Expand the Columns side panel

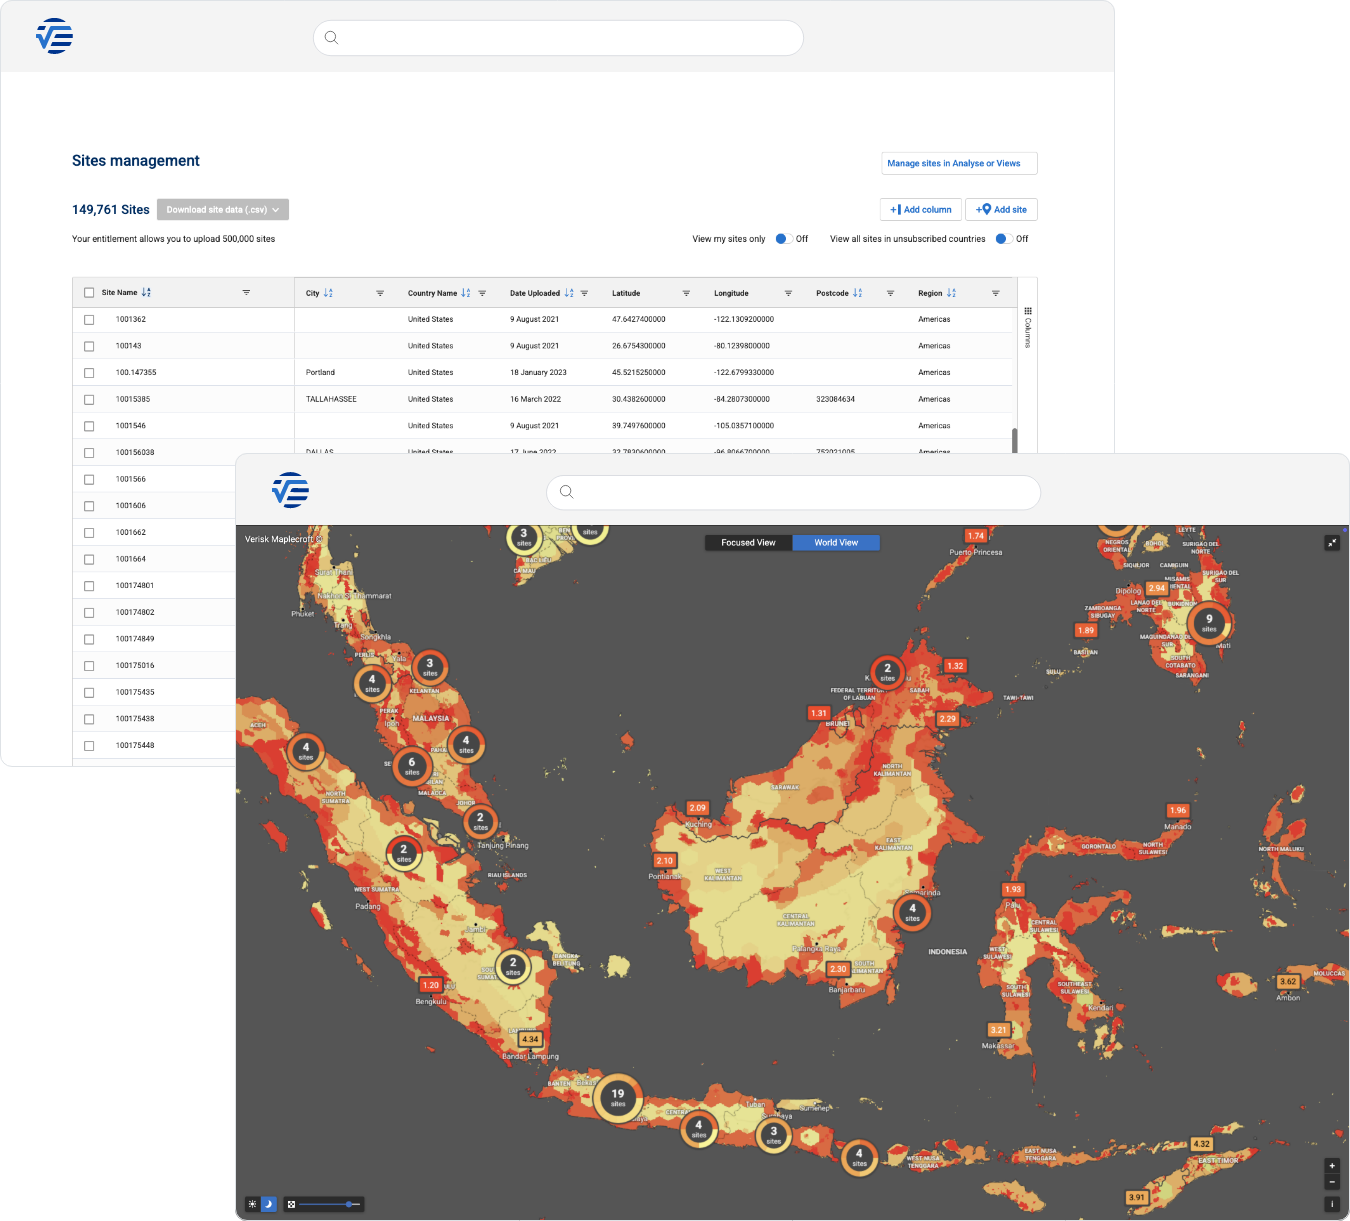tap(1027, 327)
